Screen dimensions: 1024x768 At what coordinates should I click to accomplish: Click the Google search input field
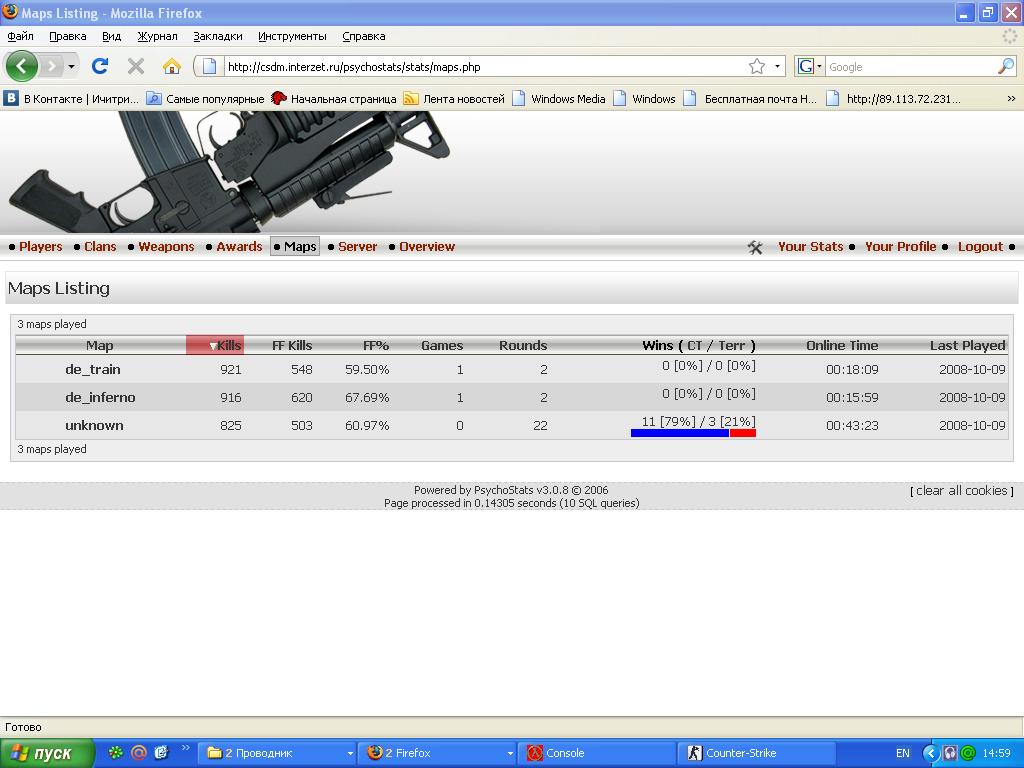[x=911, y=67]
